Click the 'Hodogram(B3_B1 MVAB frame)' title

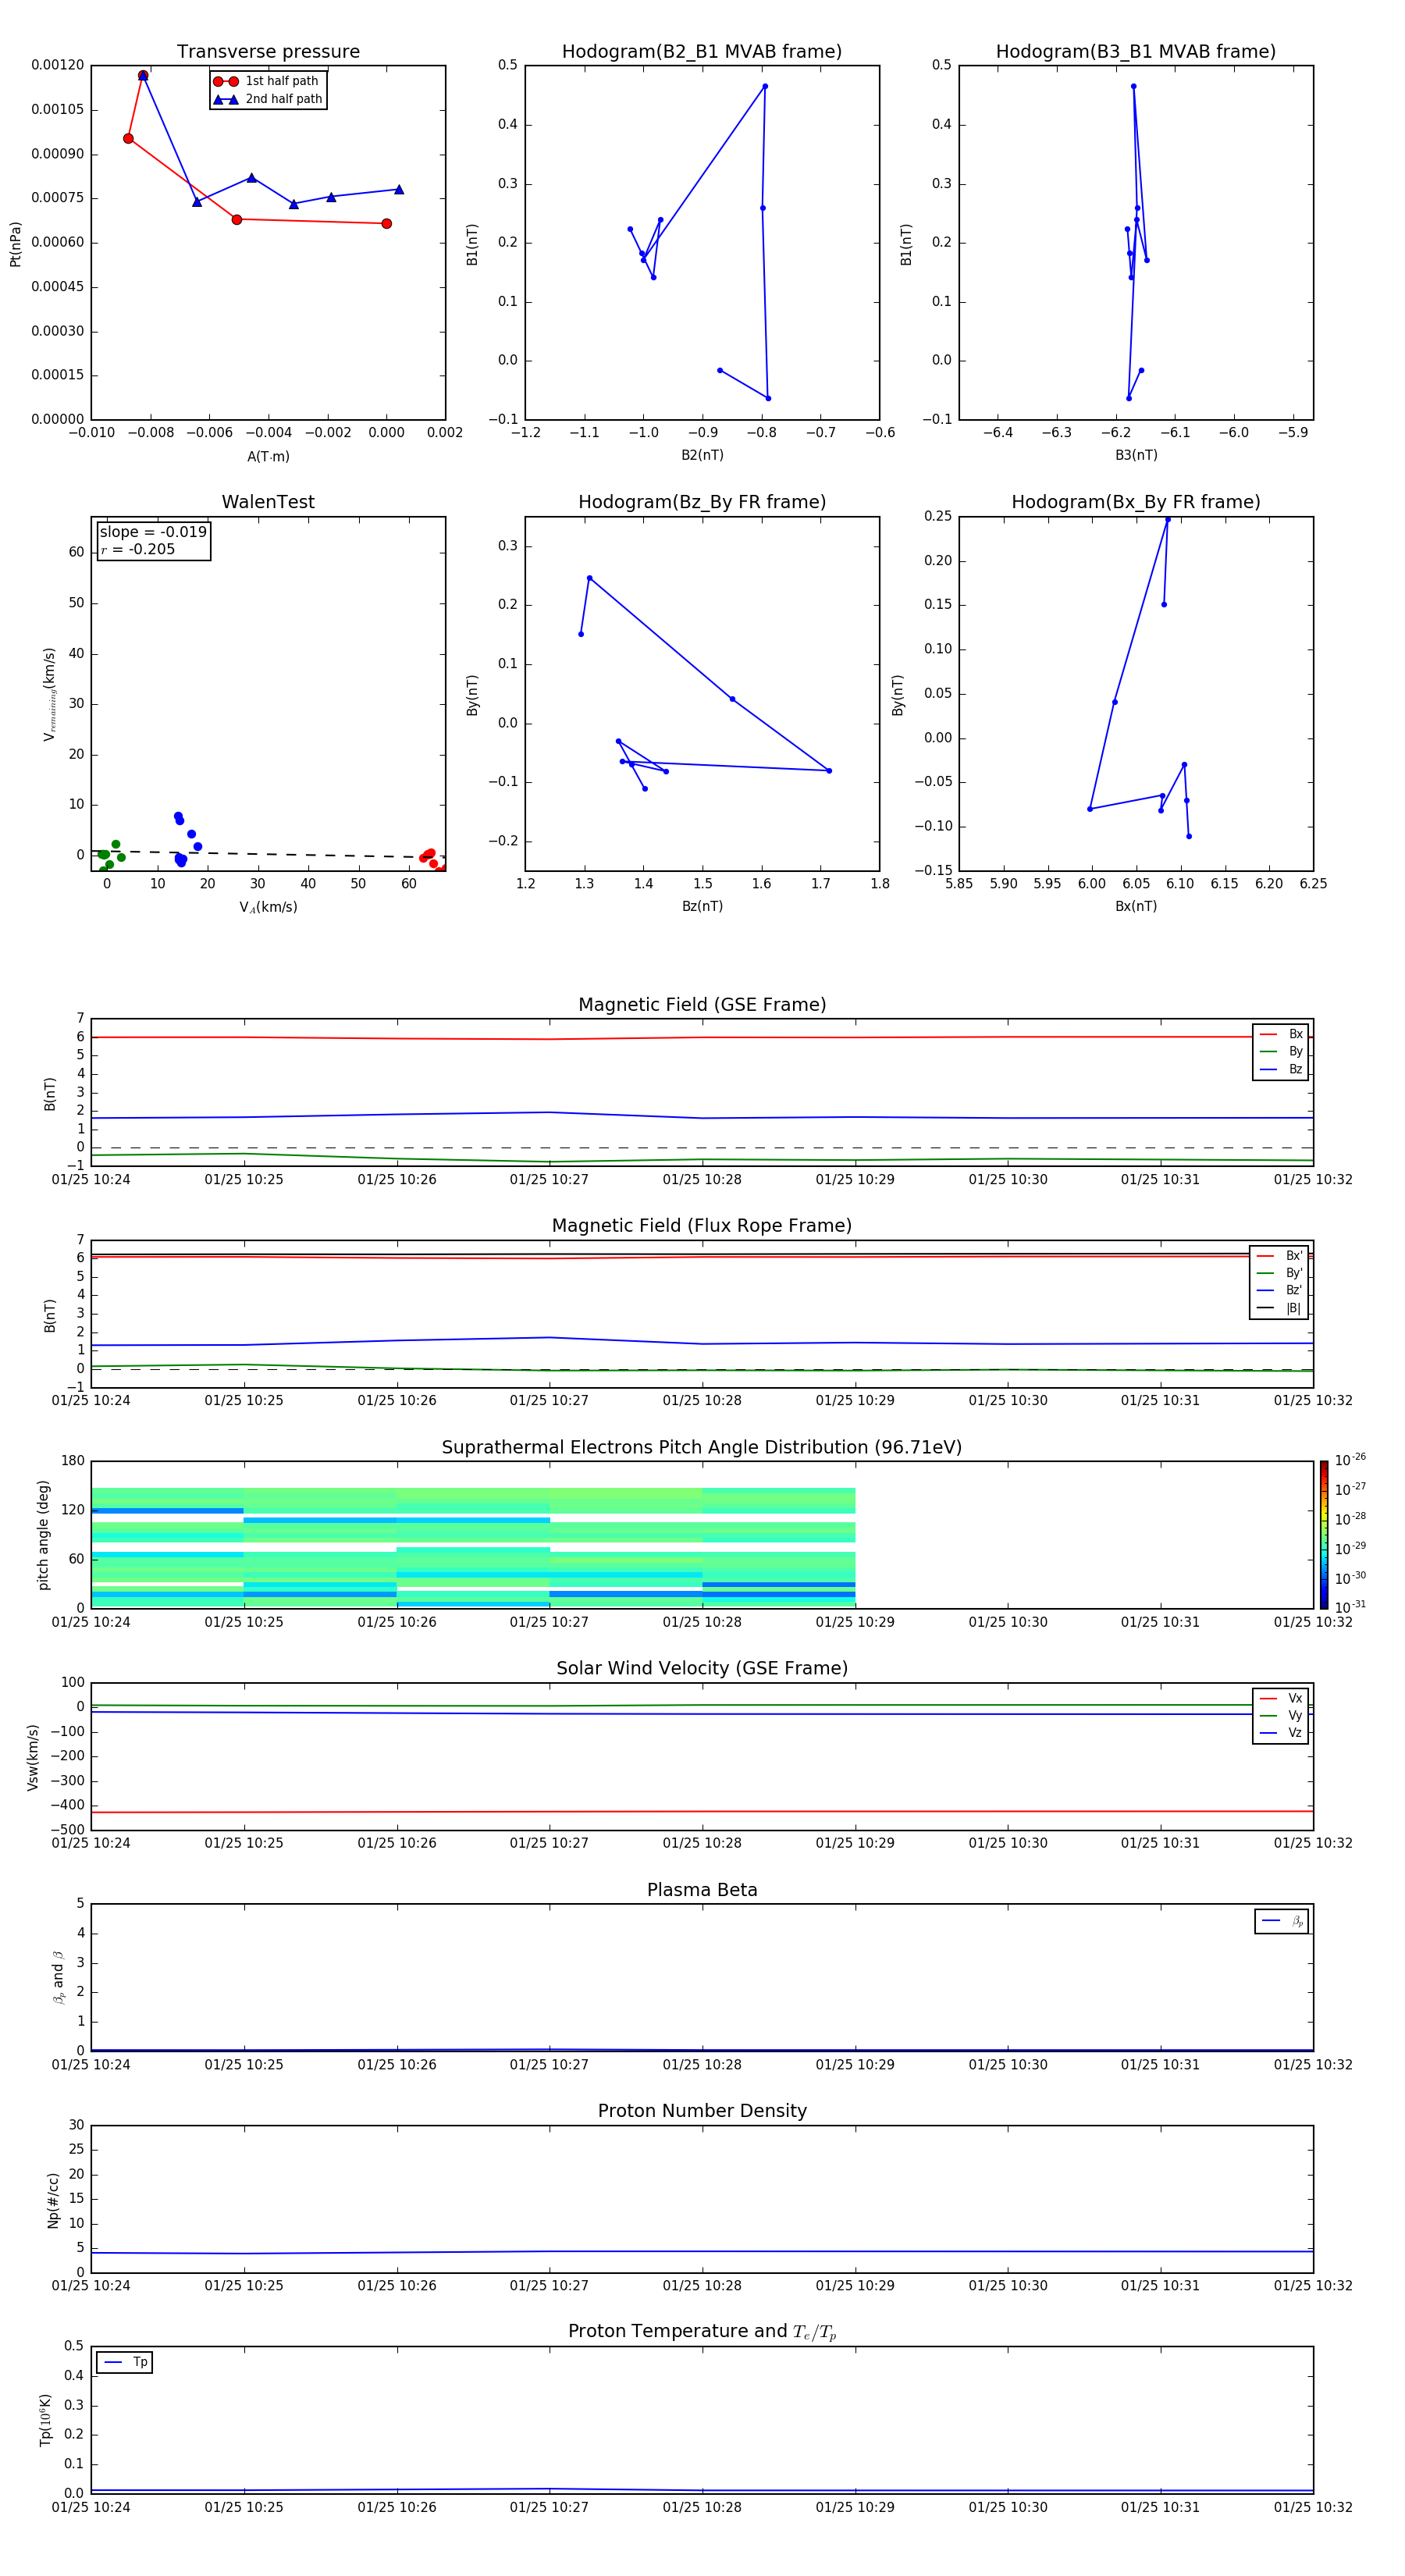pyautogui.click(x=1136, y=52)
